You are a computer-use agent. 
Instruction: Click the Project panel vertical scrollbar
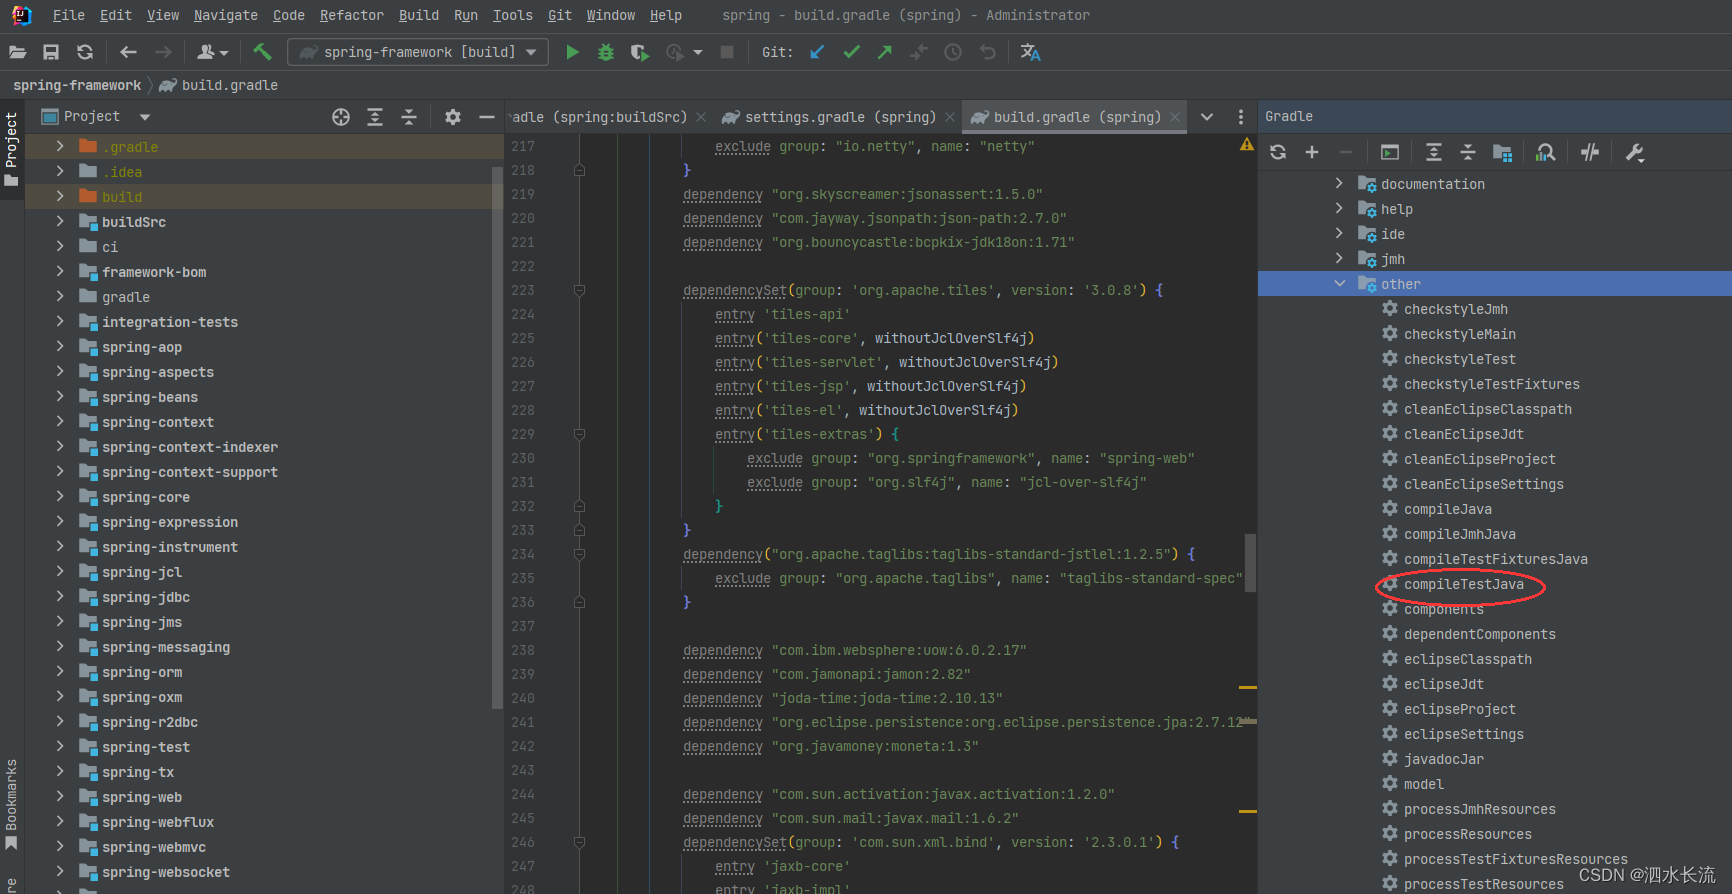[497, 437]
